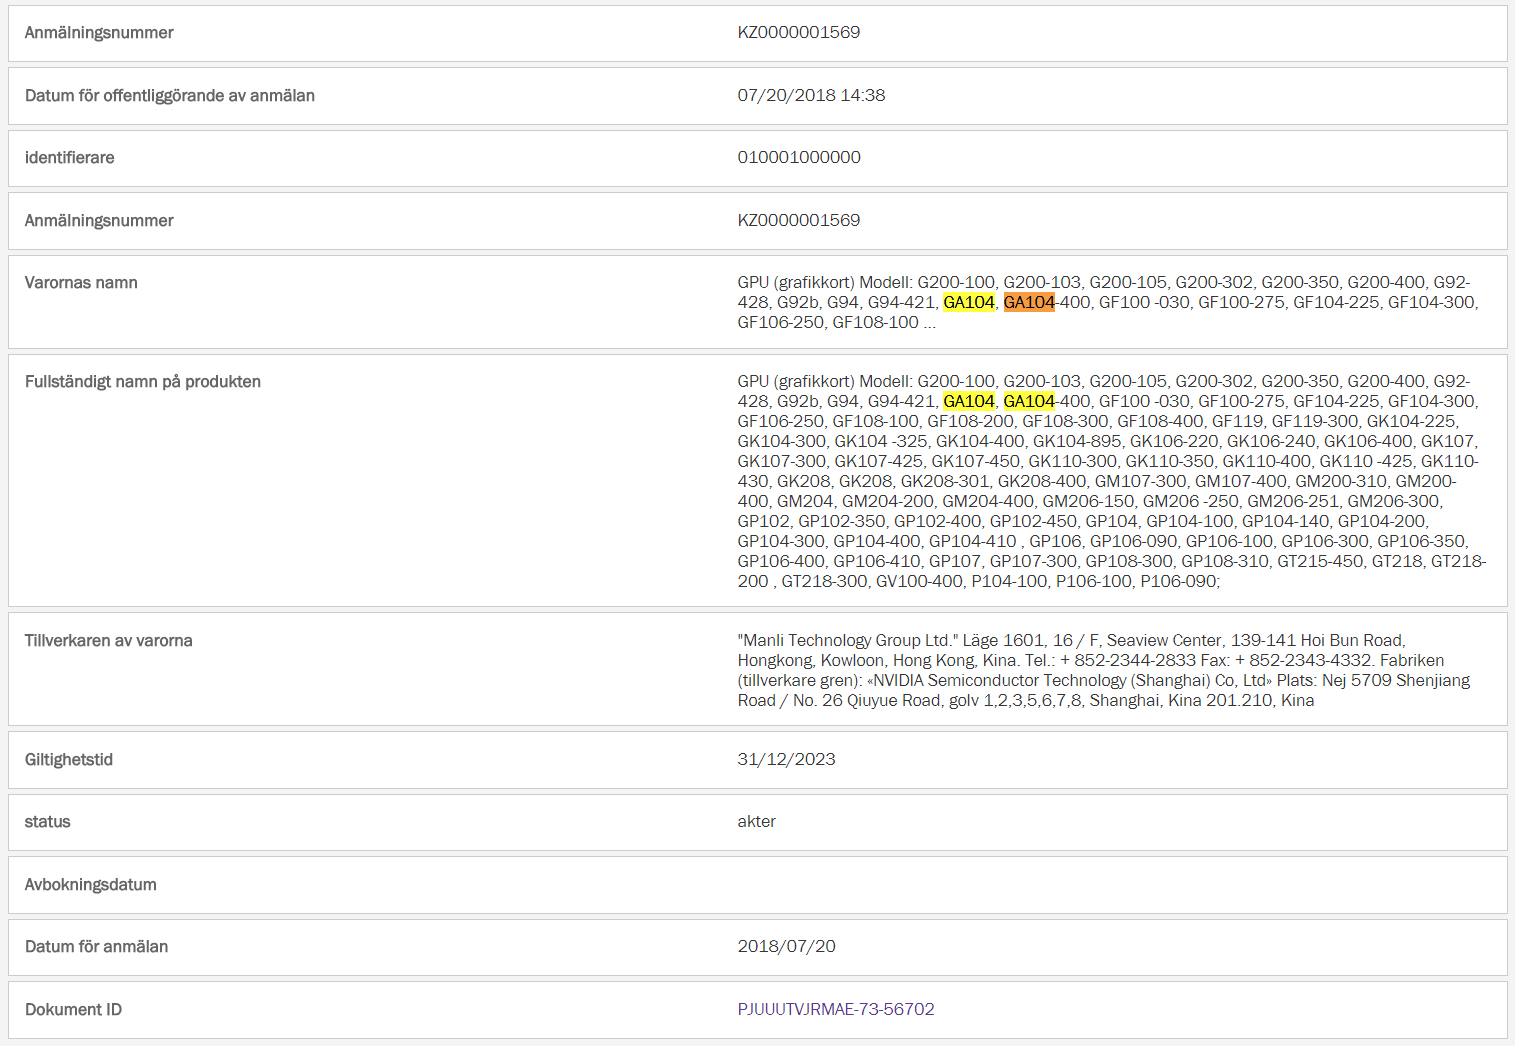Image resolution: width=1515 pixels, height=1046 pixels.
Task: Click the Manli Technology Group manufacturer text
Action: click(x=848, y=640)
